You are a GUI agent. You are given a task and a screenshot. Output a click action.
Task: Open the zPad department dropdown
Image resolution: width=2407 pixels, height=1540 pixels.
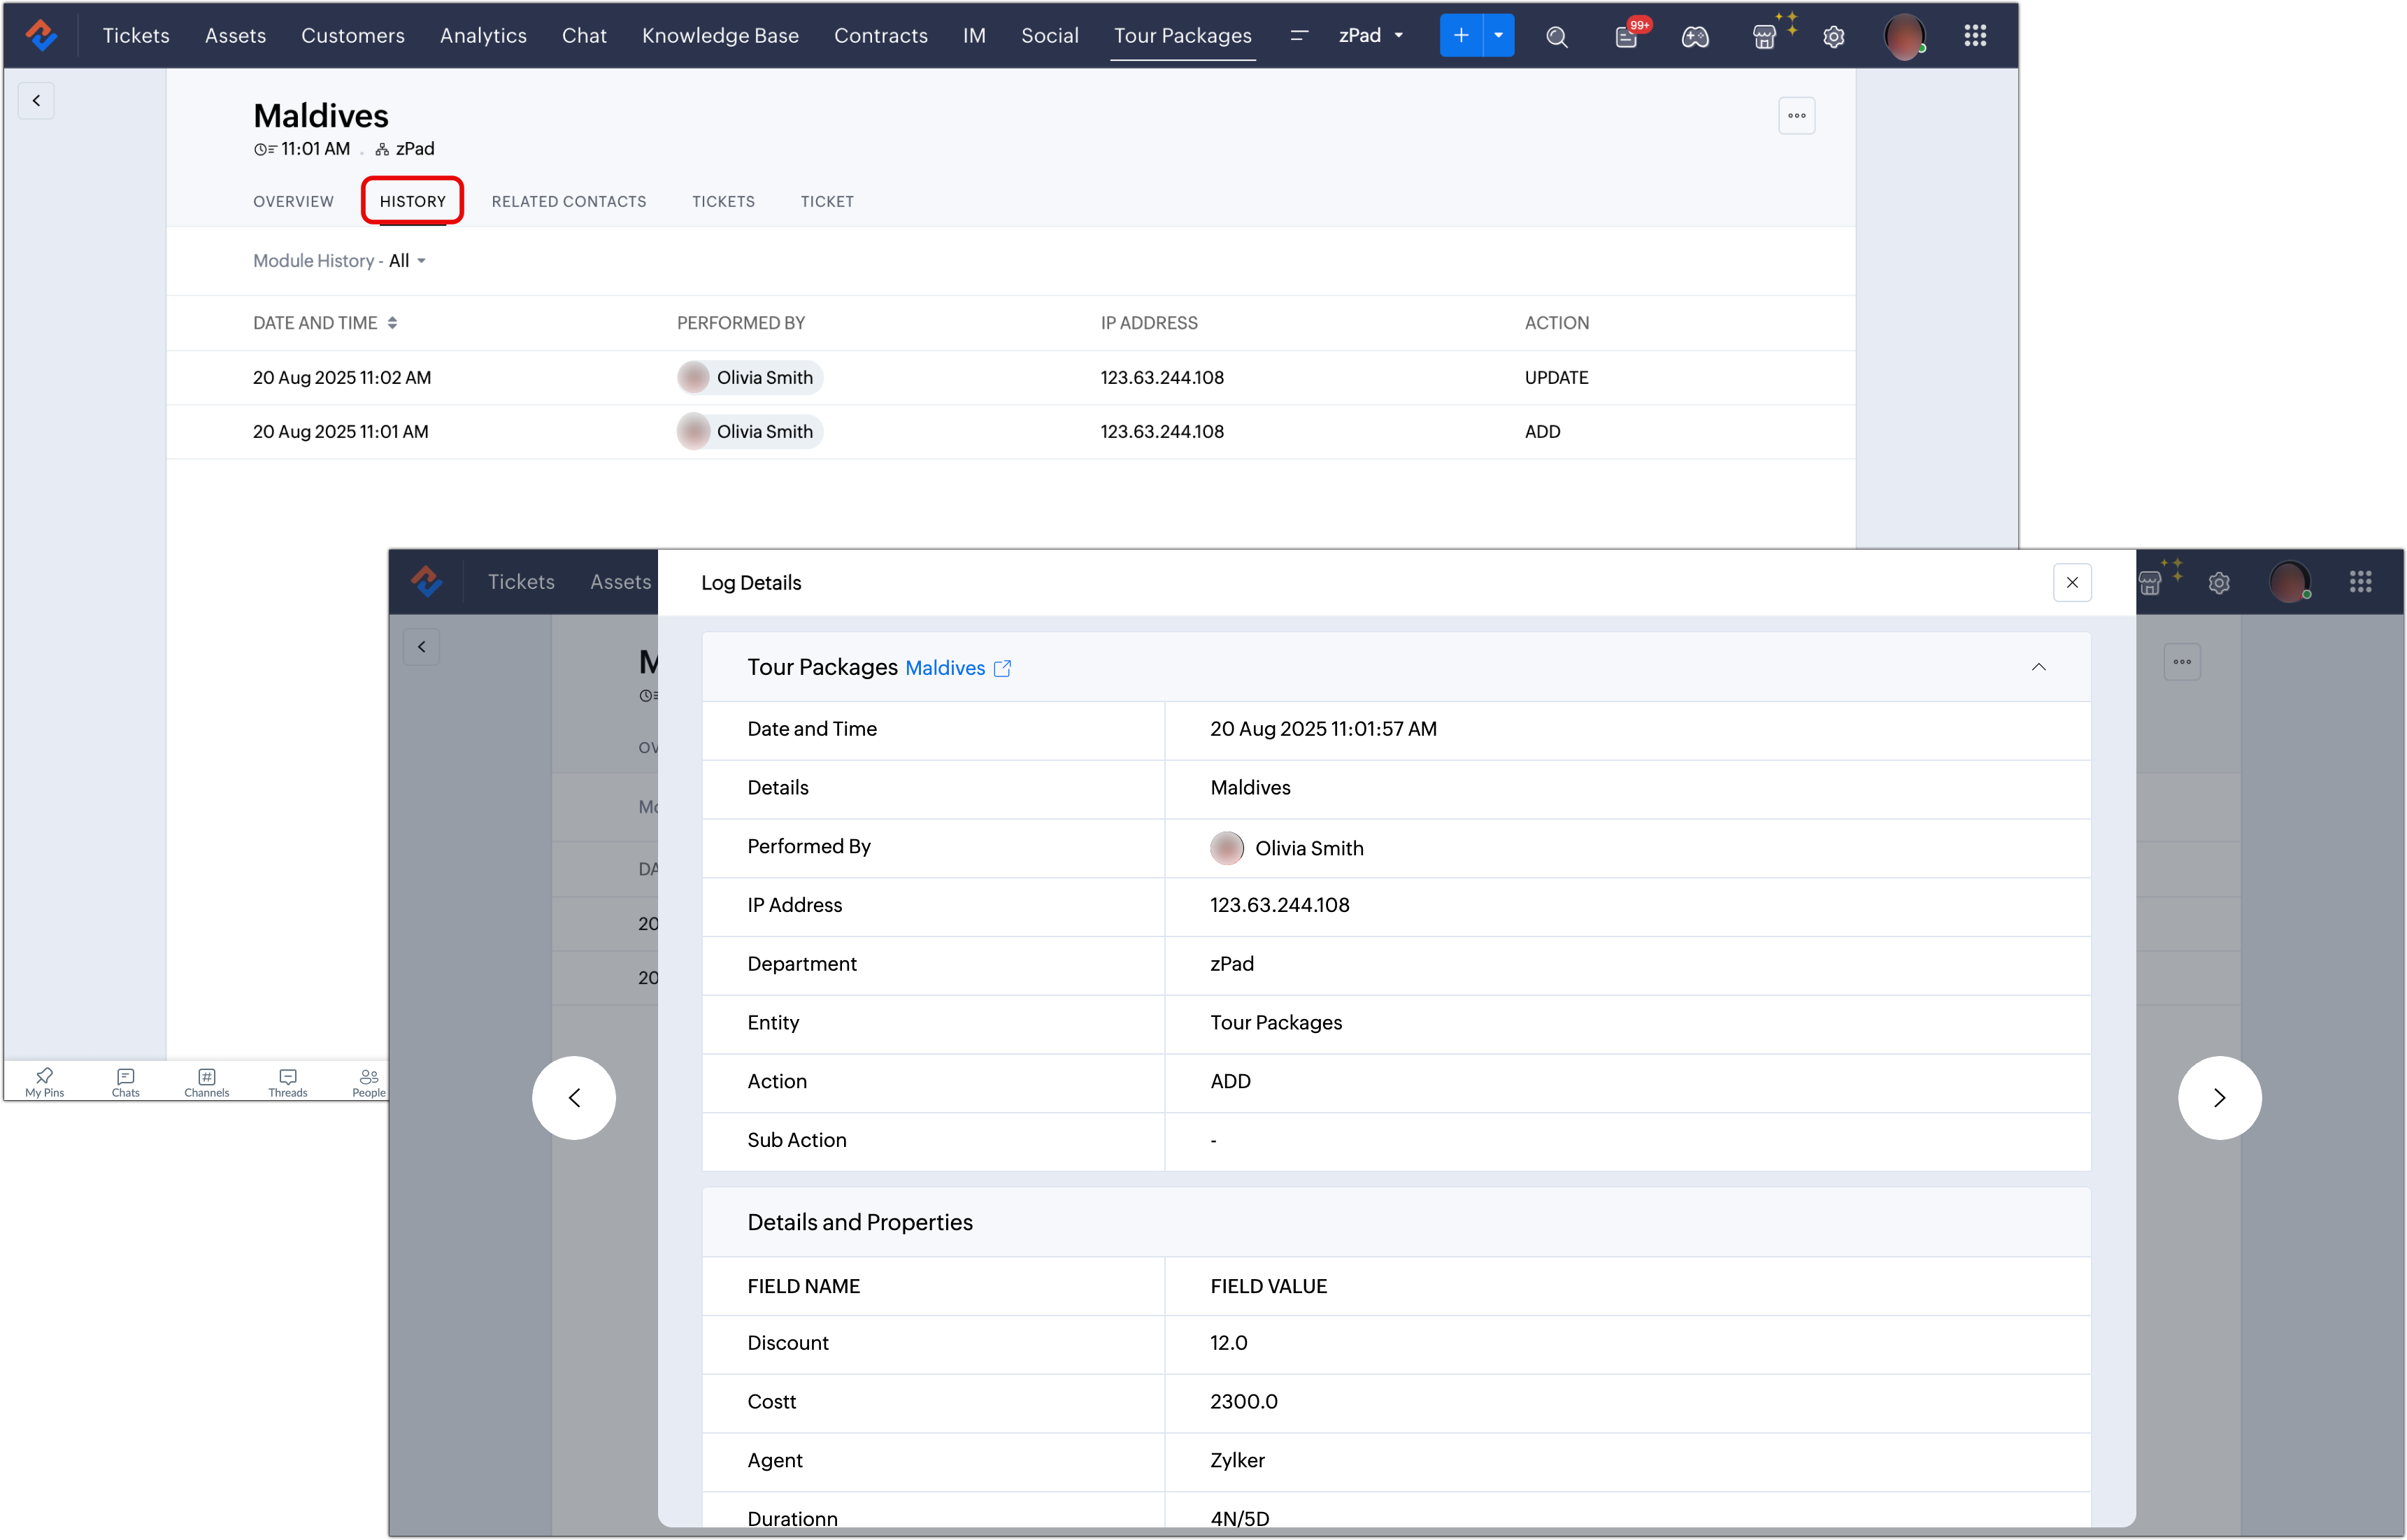(x=1371, y=36)
